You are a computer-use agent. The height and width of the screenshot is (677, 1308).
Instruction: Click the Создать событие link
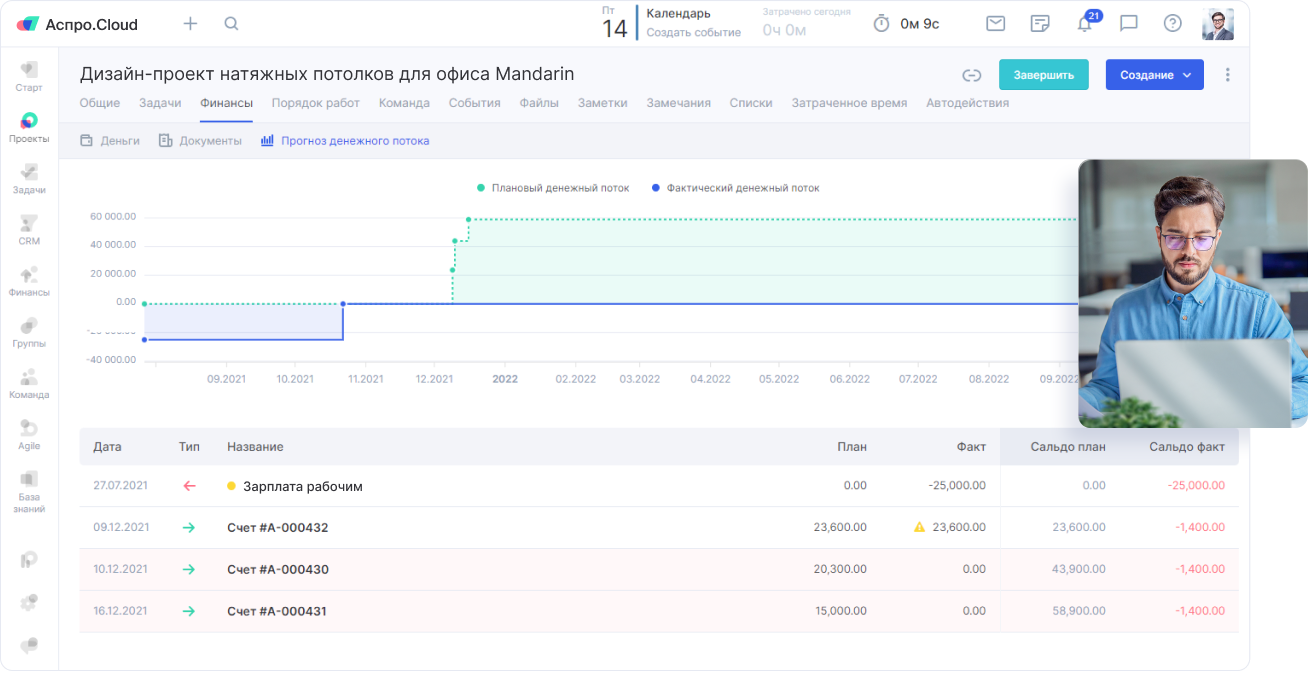693,32
